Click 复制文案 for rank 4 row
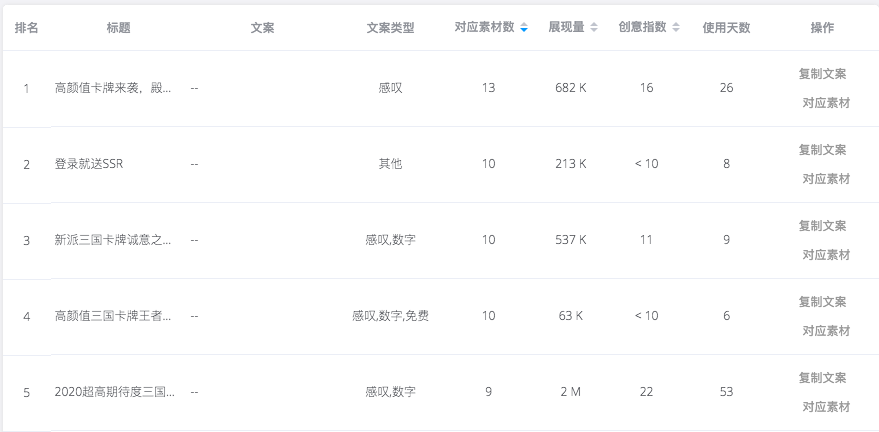This screenshot has width=879, height=432. (822, 302)
